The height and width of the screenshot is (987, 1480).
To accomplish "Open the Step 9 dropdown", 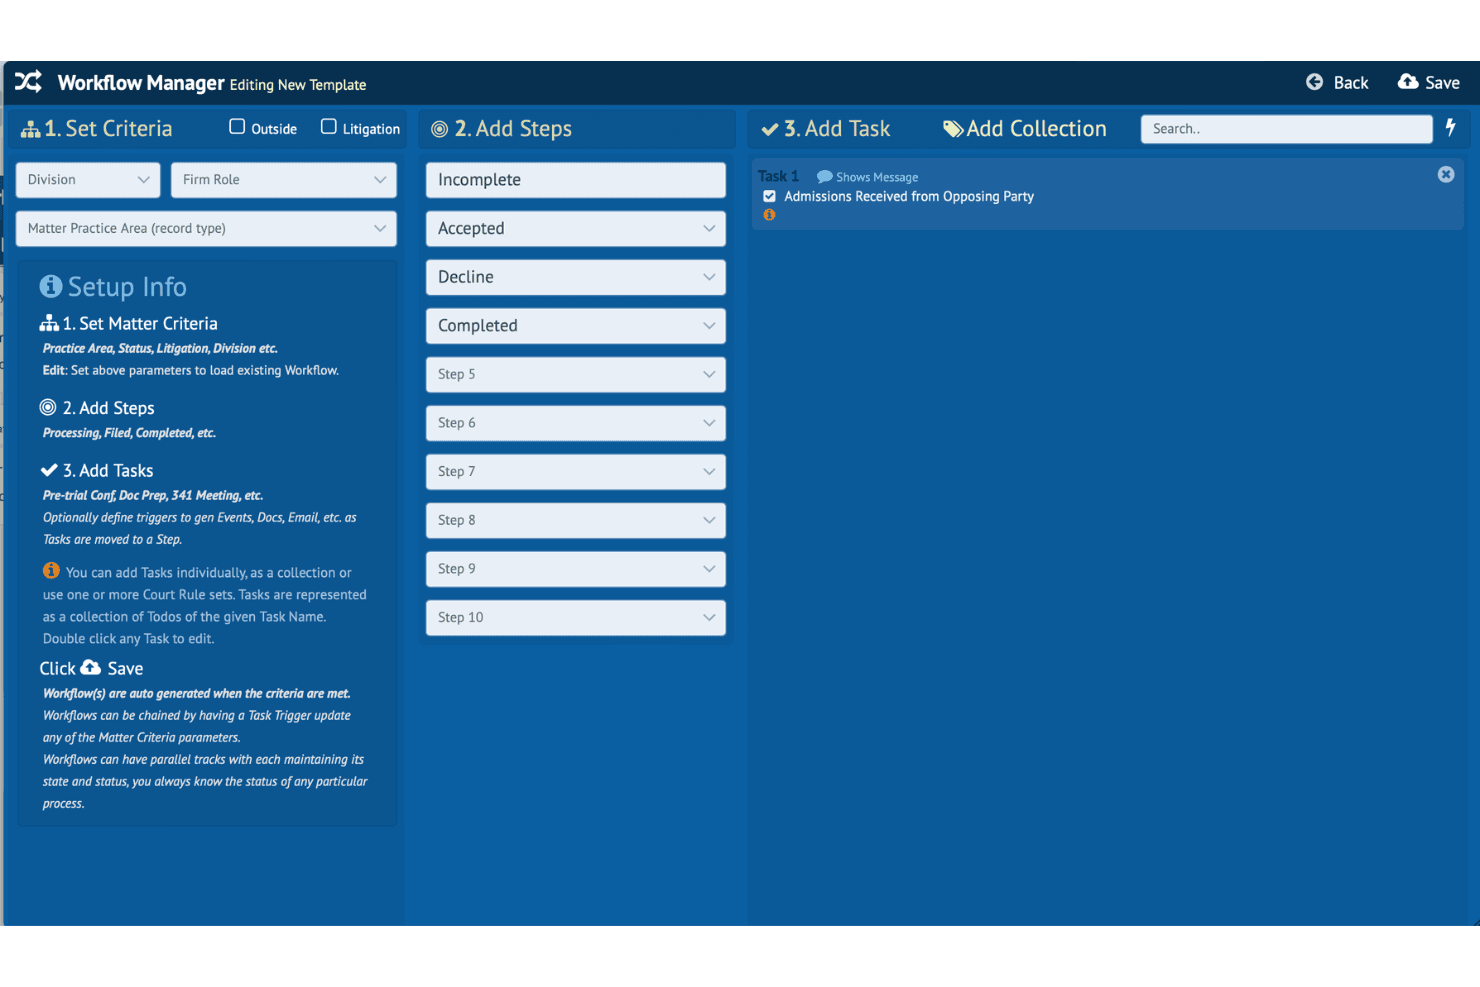I will [x=576, y=569].
